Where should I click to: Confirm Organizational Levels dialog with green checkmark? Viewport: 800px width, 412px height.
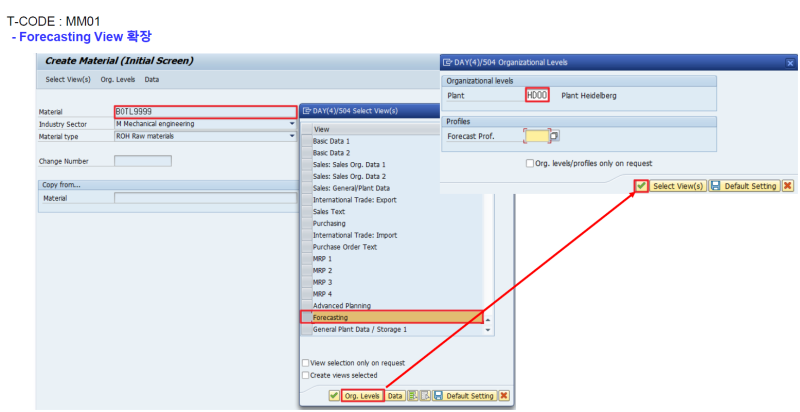(641, 186)
